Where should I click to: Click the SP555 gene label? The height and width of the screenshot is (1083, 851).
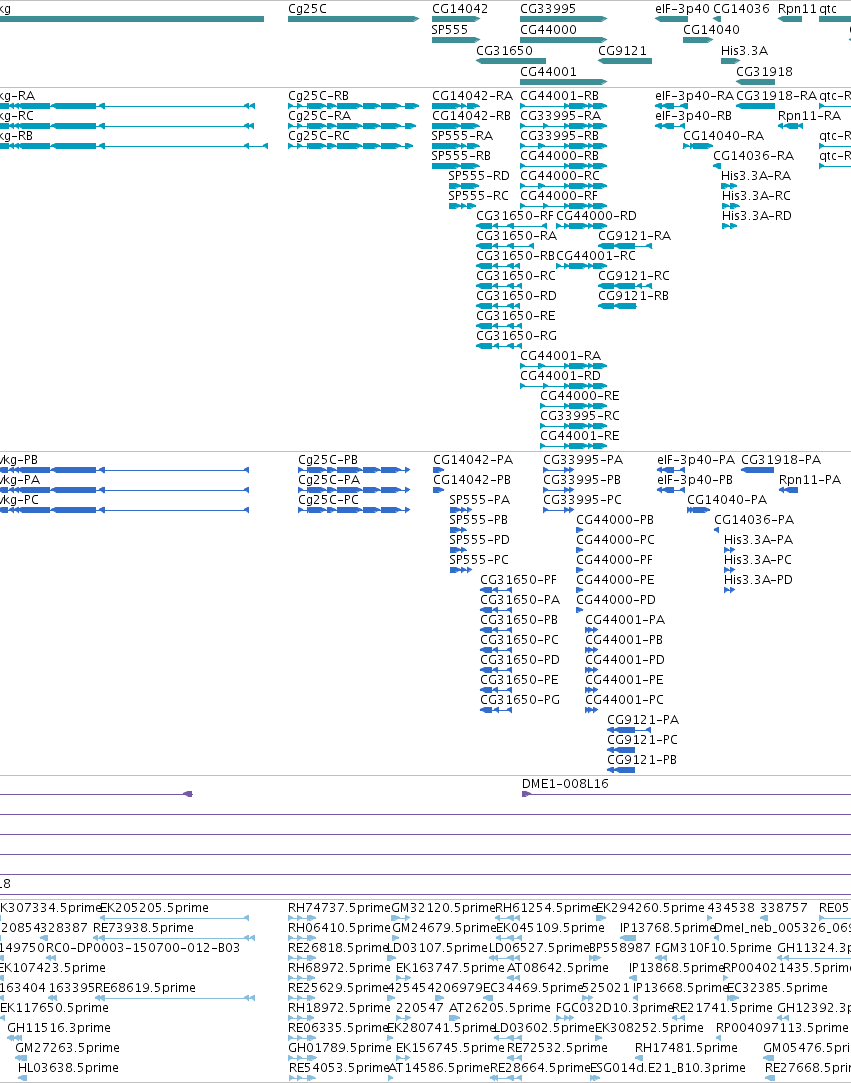(x=450, y=30)
